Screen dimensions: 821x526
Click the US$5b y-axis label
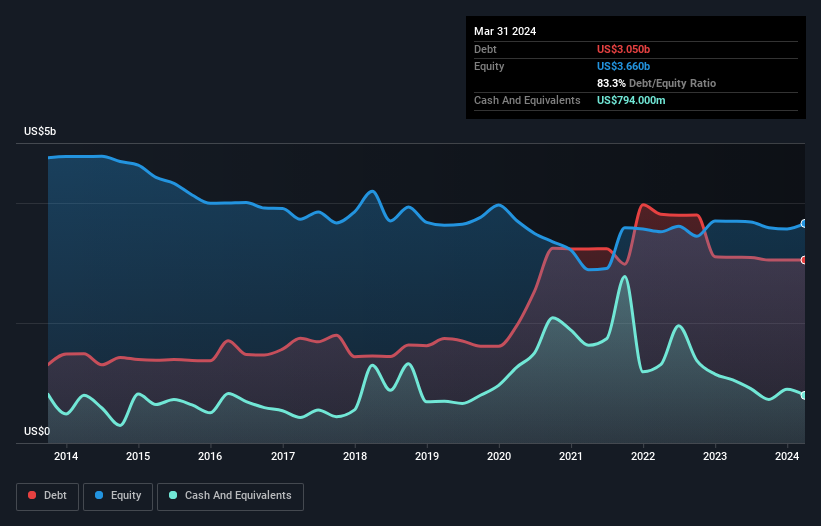tap(40, 131)
